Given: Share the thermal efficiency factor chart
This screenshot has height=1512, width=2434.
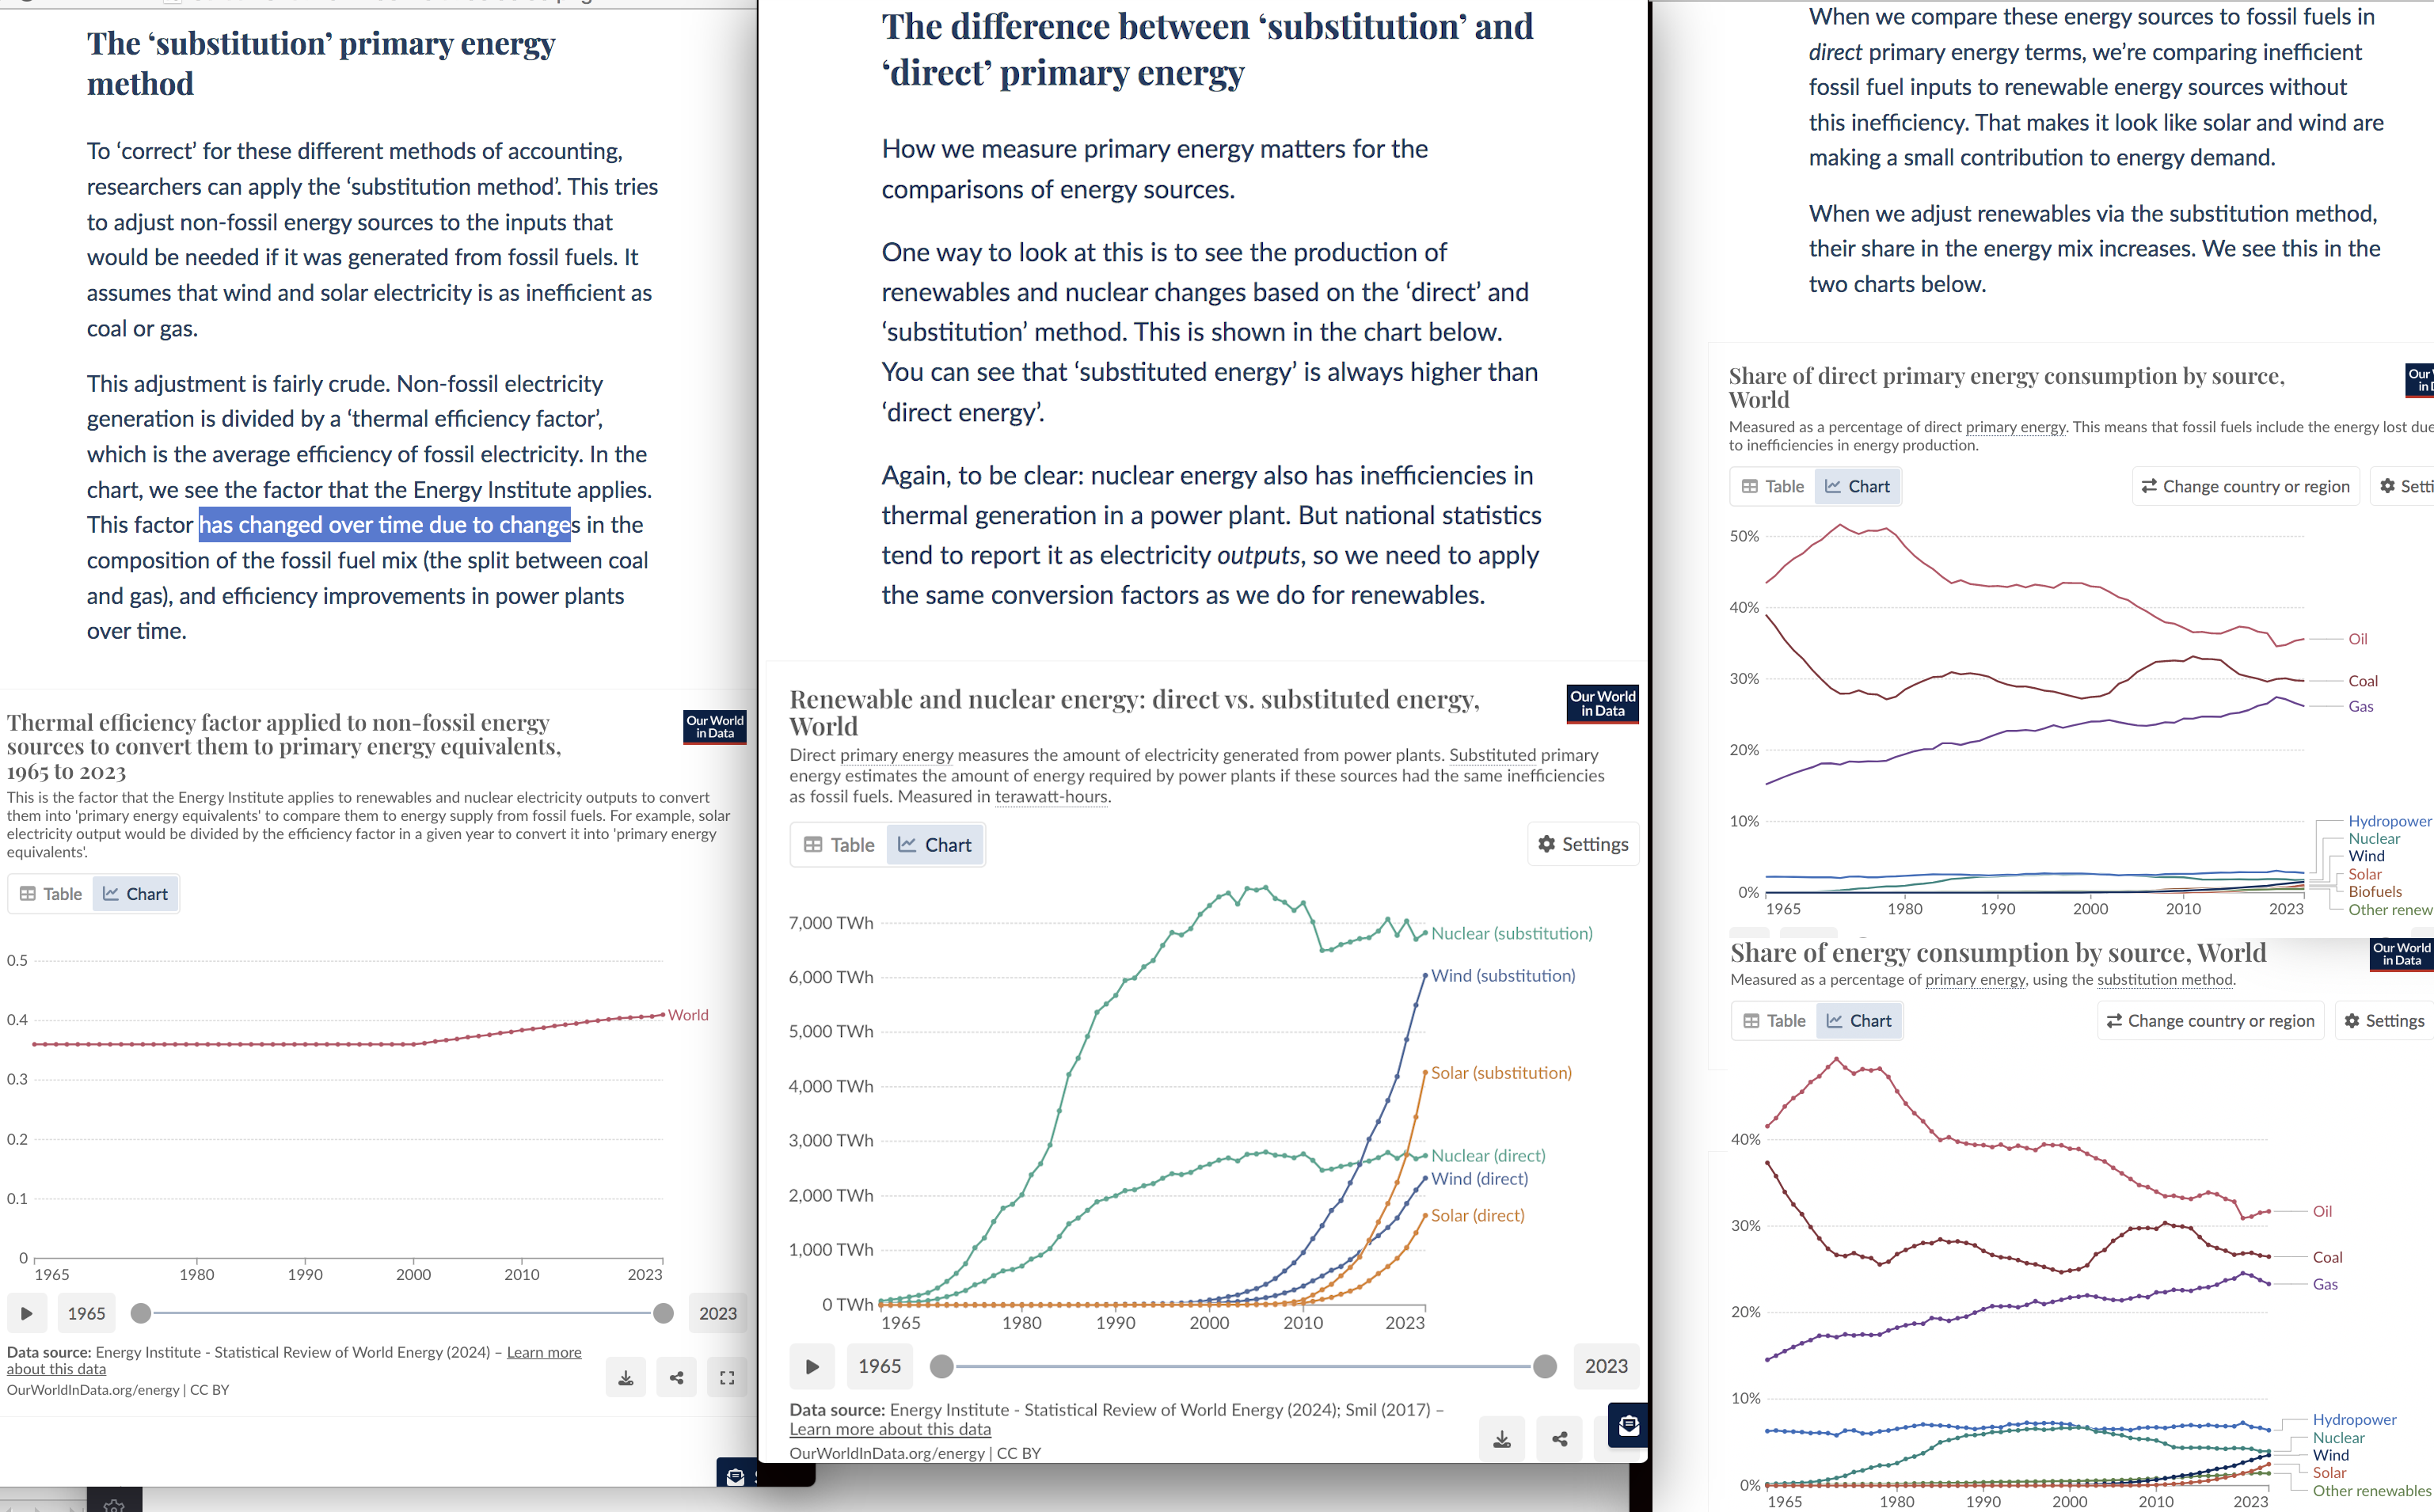Looking at the screenshot, I should (677, 1377).
